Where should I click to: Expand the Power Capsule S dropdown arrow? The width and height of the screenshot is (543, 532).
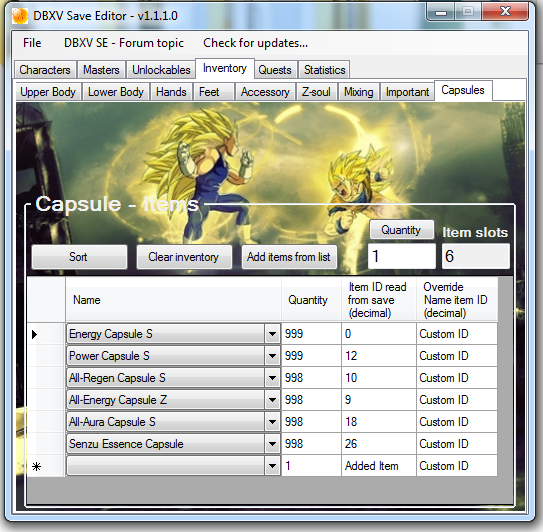pyautogui.click(x=273, y=356)
